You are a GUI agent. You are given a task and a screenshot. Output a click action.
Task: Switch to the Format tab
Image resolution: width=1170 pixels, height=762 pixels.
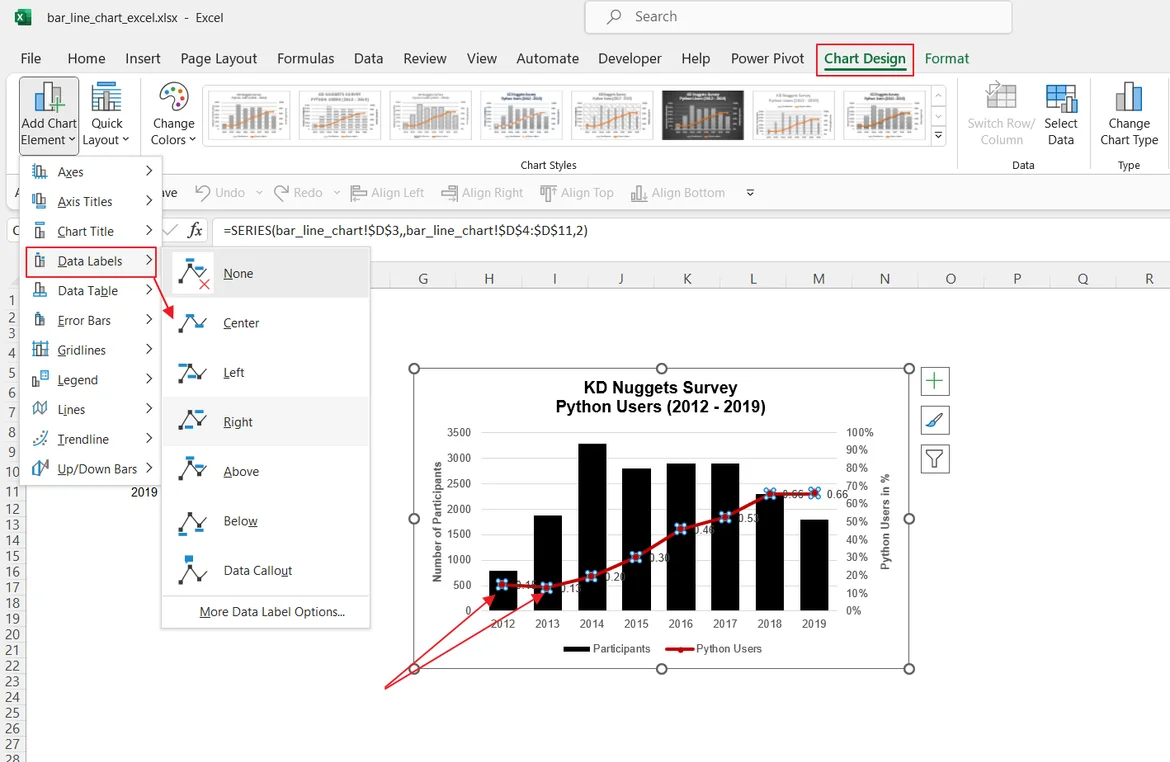946,58
